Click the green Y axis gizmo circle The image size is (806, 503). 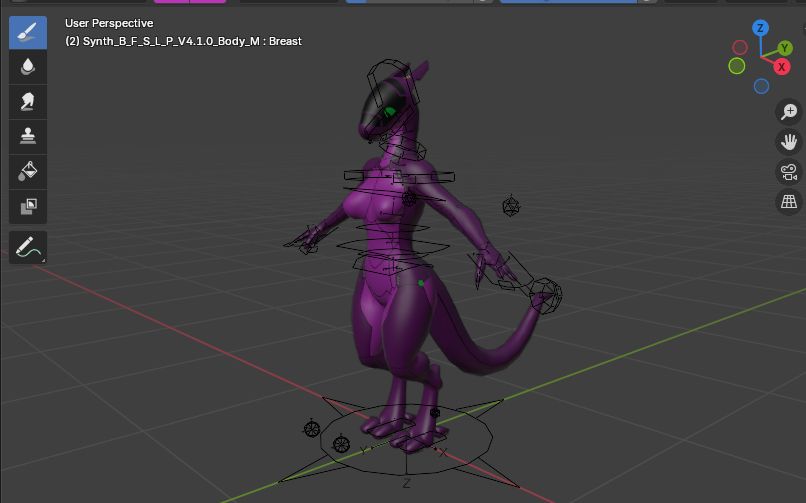pyautogui.click(x=784, y=48)
